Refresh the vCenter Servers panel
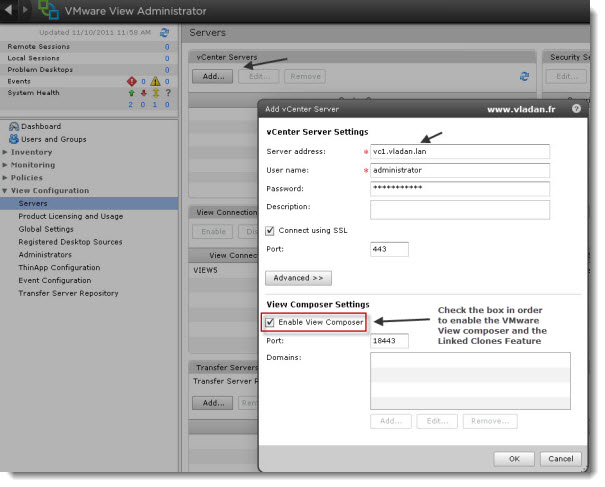Viewport: 605px width, 487px height. [x=524, y=76]
